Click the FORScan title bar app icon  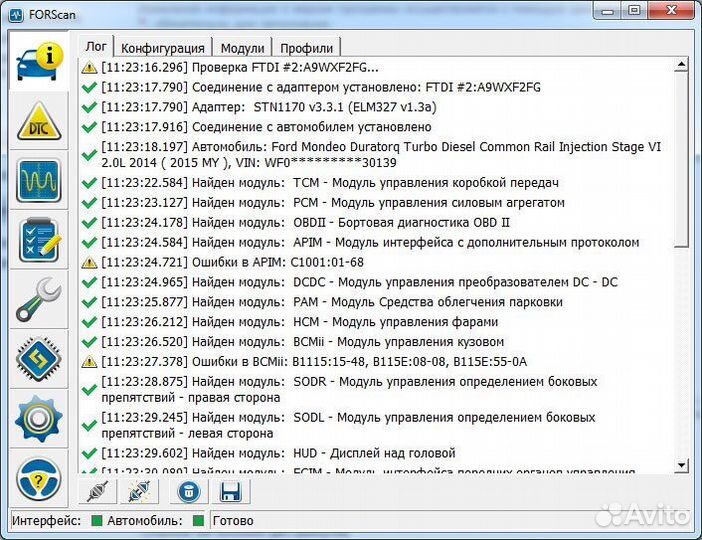[x=16, y=15]
